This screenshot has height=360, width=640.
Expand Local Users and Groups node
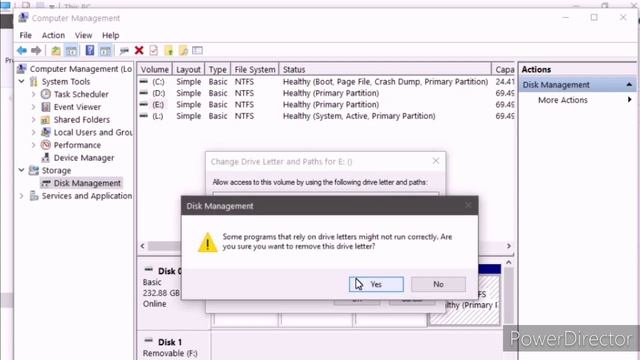tap(33, 132)
